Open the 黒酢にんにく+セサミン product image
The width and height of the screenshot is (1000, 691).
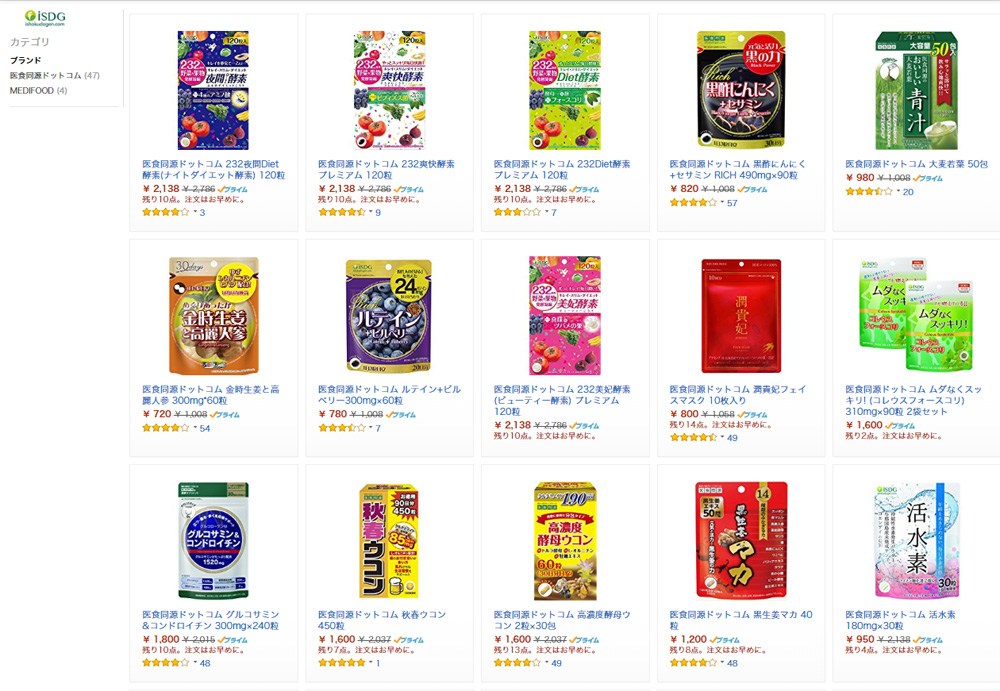[740, 89]
